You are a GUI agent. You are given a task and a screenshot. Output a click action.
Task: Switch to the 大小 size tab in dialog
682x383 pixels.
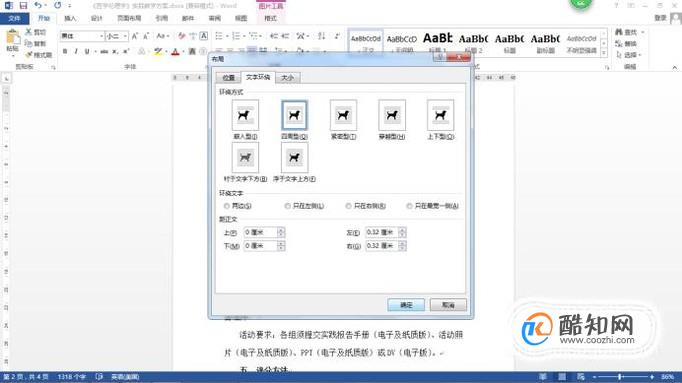[x=288, y=78]
